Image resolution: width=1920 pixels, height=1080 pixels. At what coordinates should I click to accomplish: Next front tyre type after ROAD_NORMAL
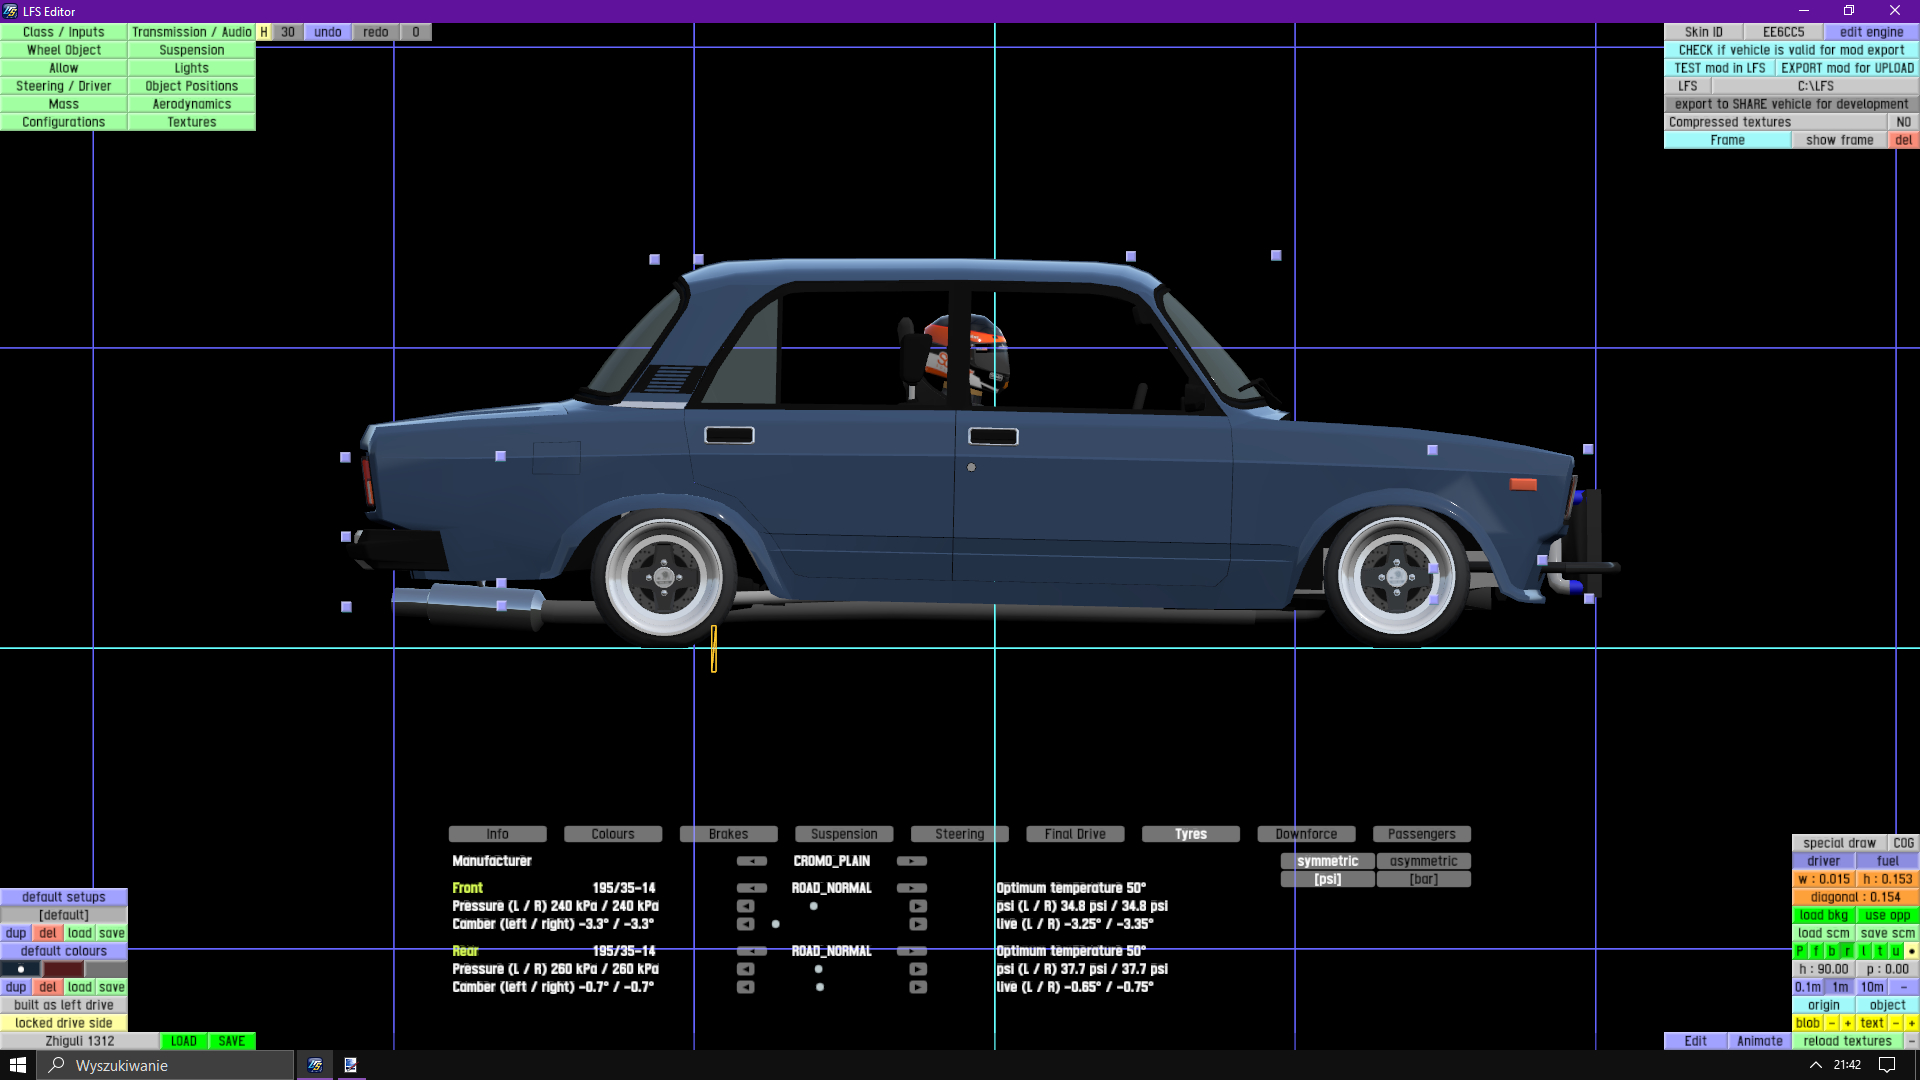pyautogui.click(x=911, y=888)
